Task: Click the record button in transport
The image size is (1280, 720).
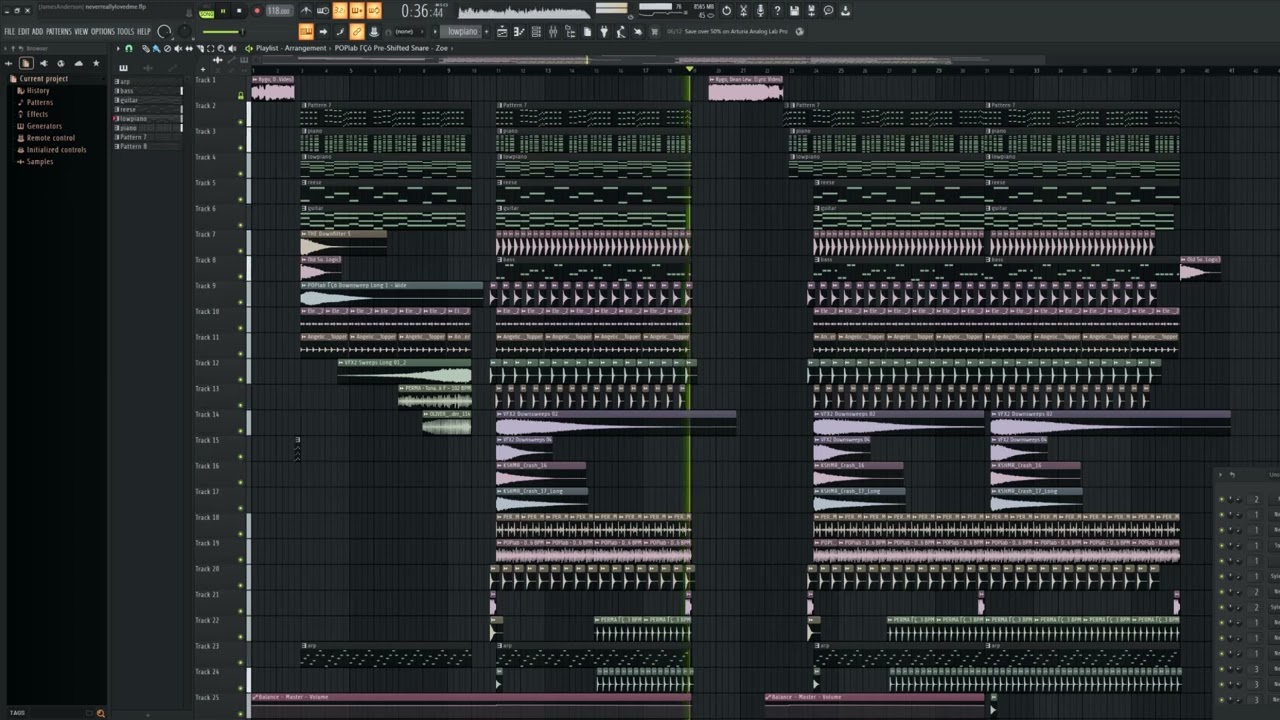Action: pos(257,10)
